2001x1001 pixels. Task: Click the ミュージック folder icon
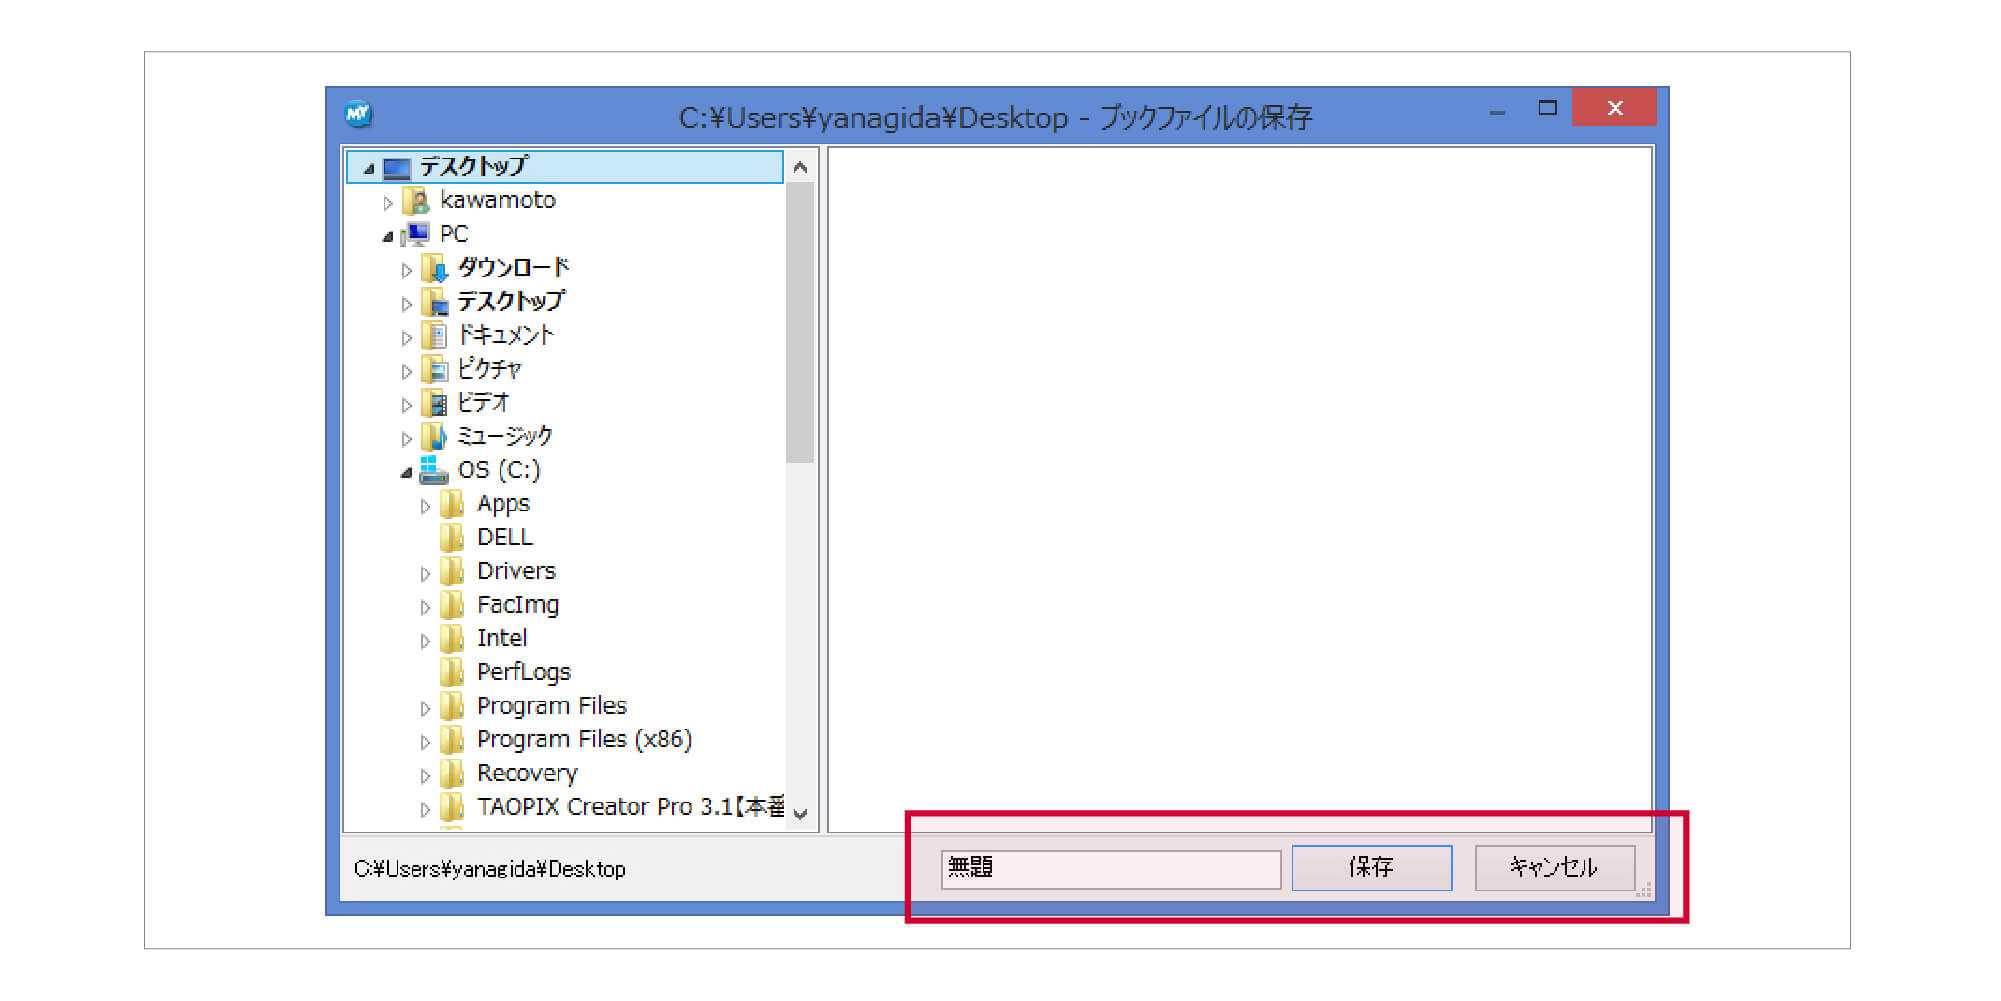point(434,437)
